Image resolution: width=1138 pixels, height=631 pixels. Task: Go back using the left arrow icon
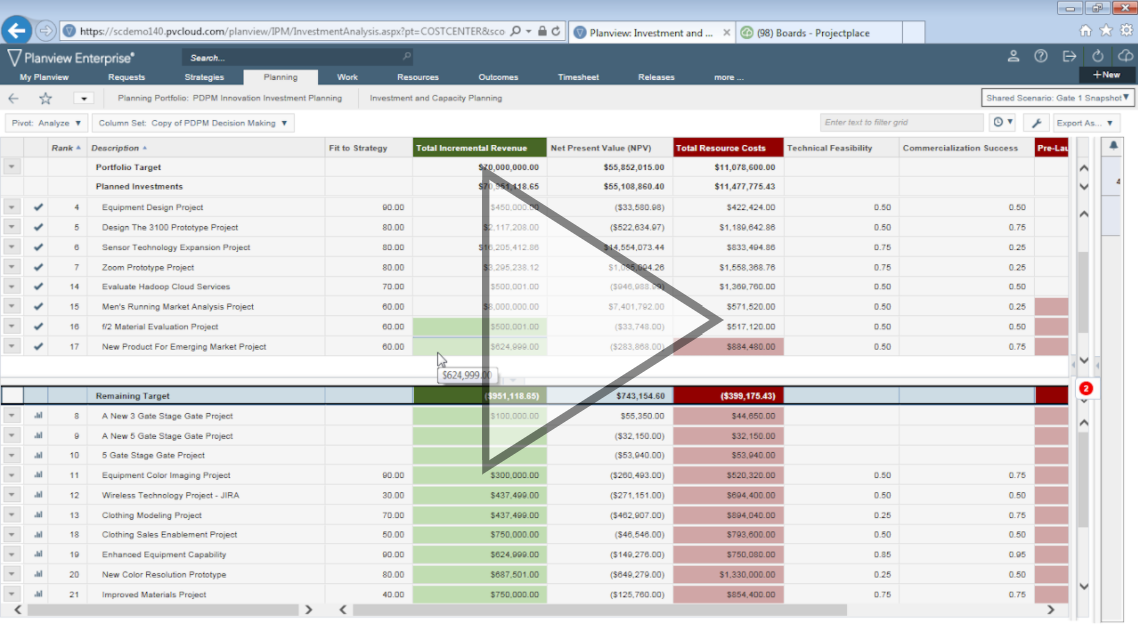[x=14, y=98]
